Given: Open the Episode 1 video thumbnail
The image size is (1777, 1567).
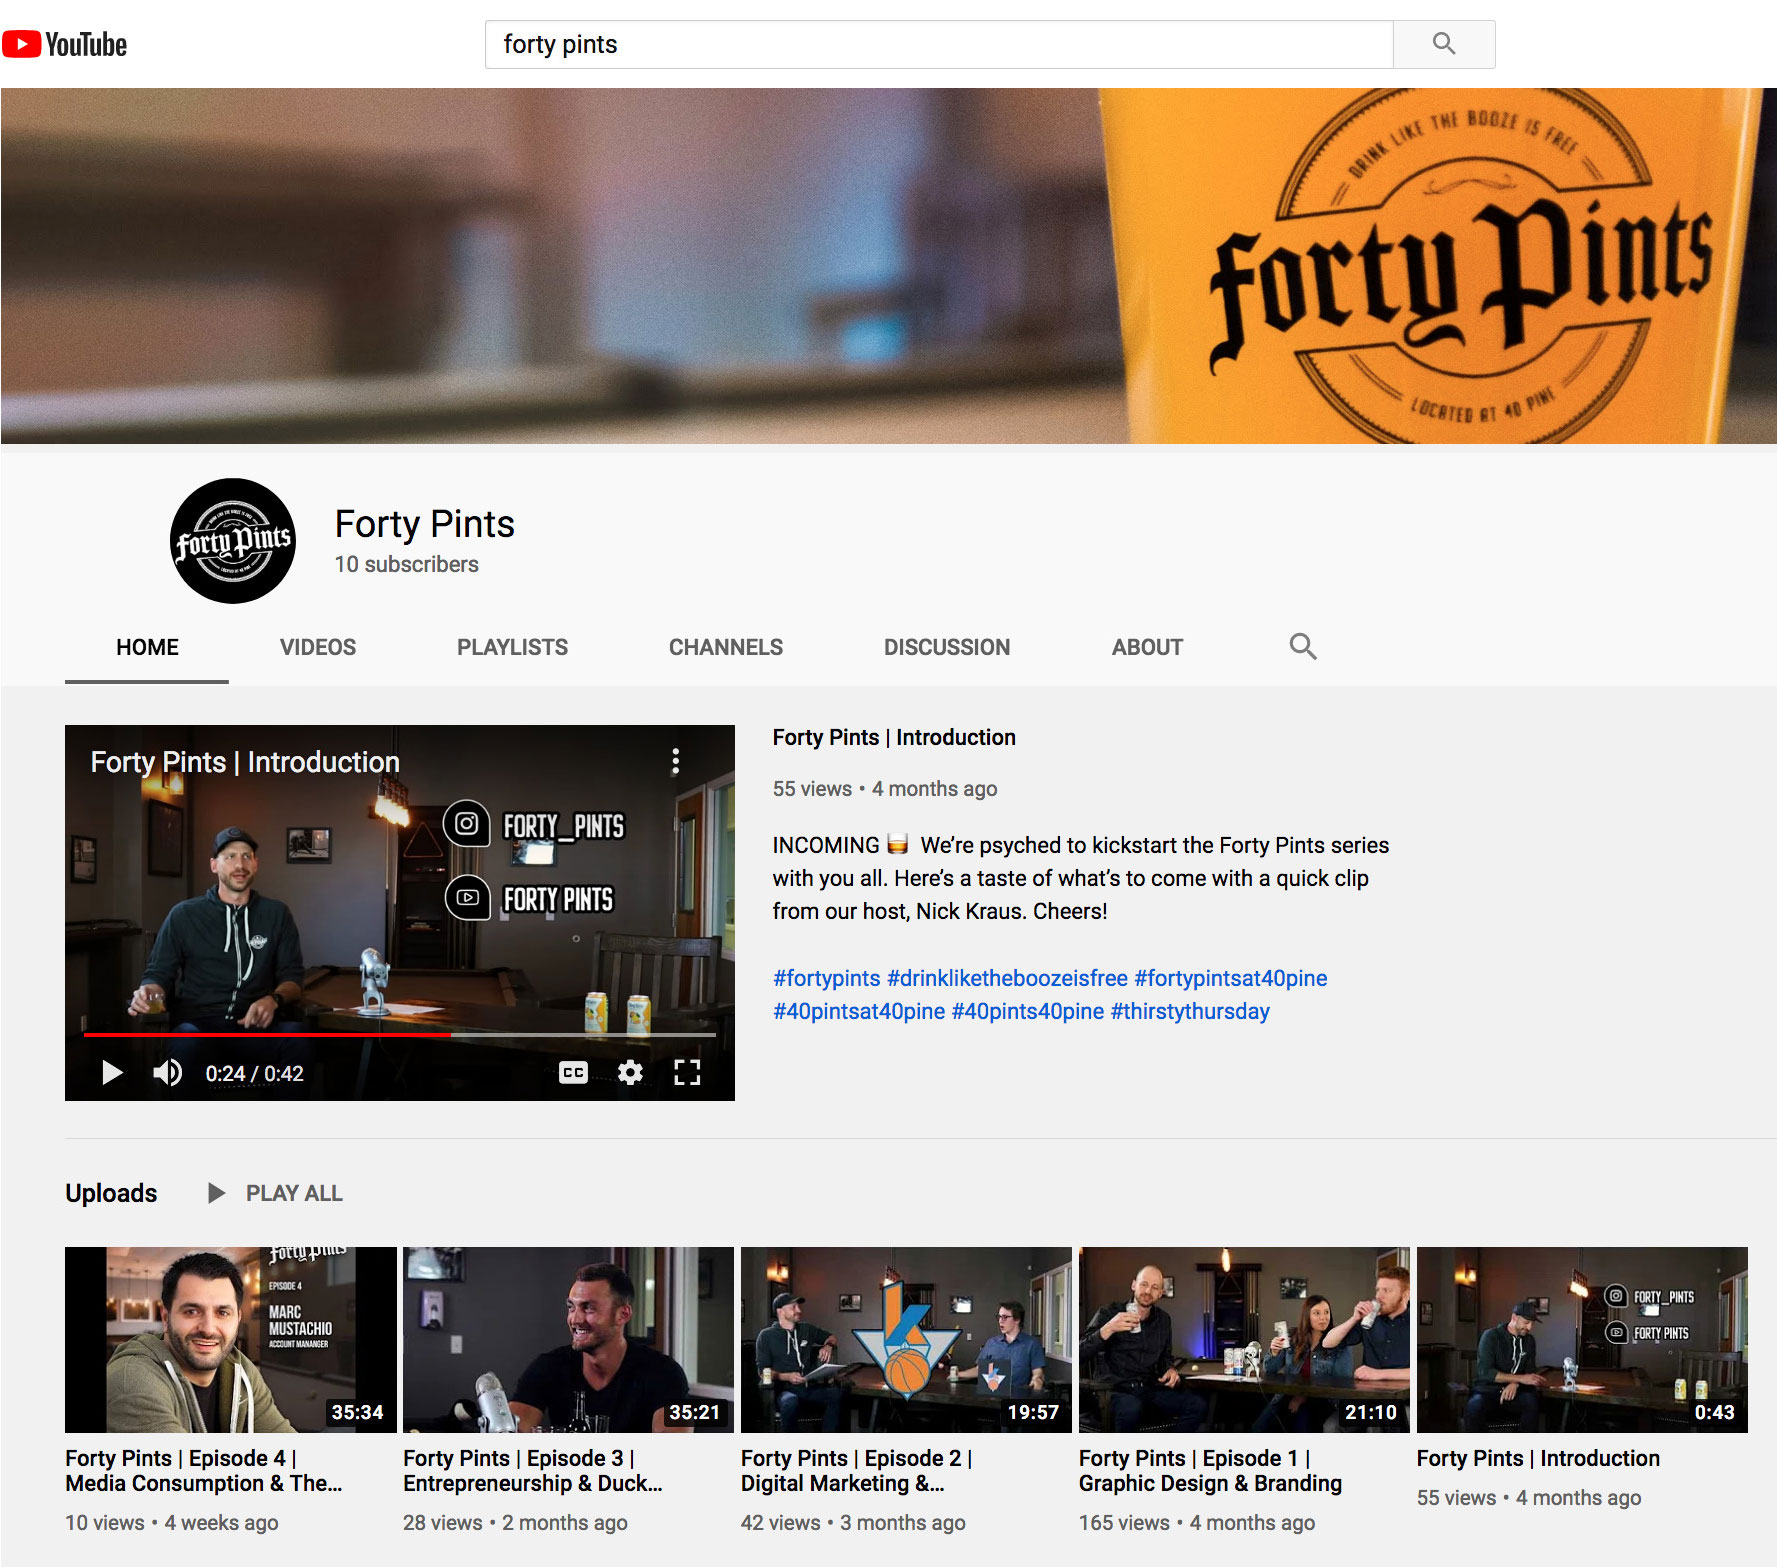Looking at the screenshot, I should click(x=1244, y=1339).
